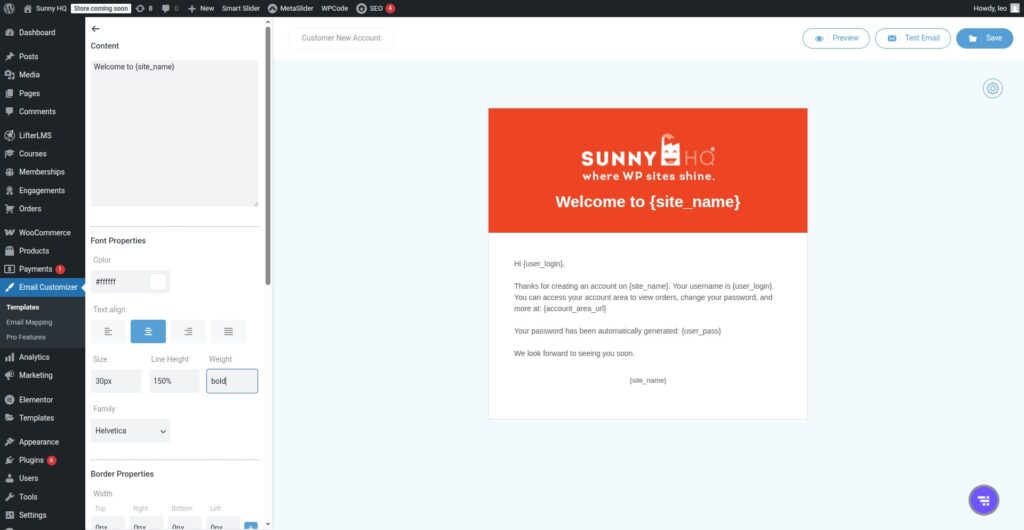This screenshot has height=530, width=1024.
Task: Select right text alignment
Action: click(x=188, y=331)
